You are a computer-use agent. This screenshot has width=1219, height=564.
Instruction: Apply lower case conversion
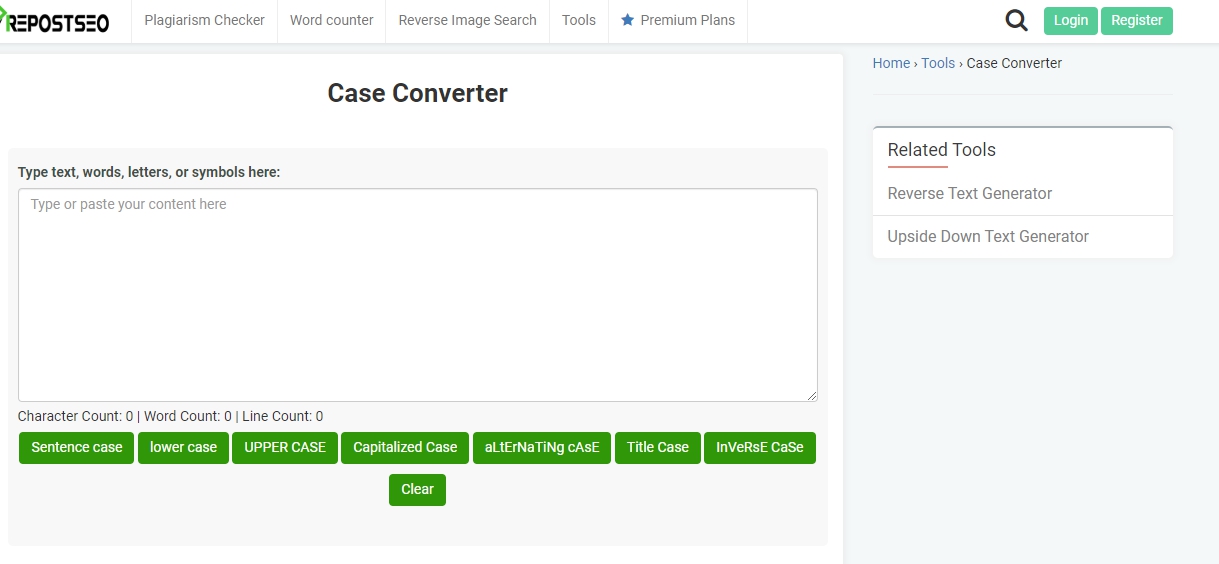tap(183, 447)
